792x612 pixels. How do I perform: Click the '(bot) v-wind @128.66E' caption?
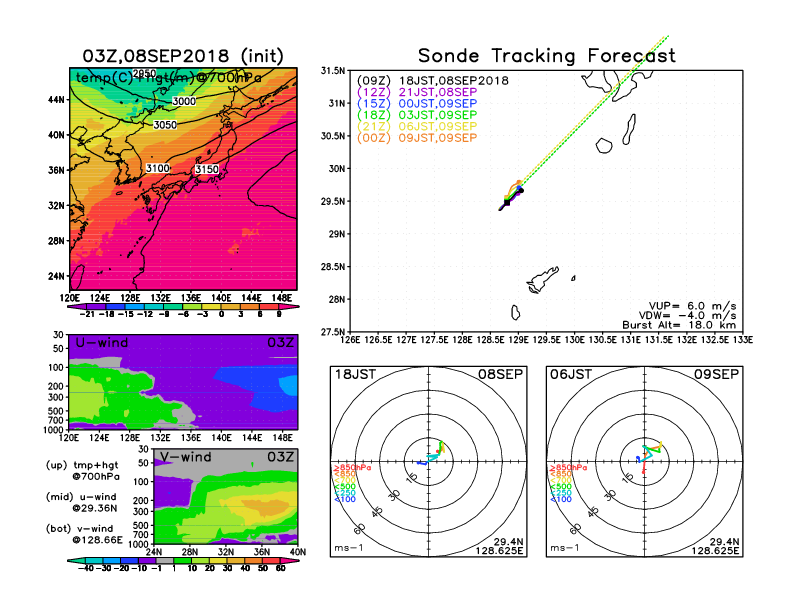click(x=84, y=534)
